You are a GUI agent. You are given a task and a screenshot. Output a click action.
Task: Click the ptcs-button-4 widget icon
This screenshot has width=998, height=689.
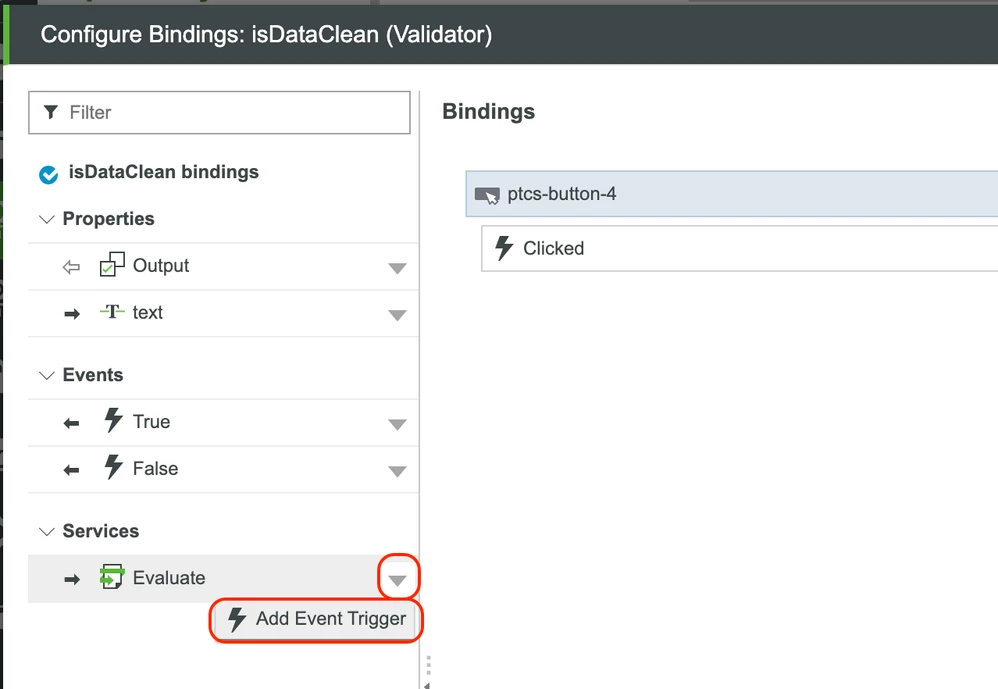[488, 195]
